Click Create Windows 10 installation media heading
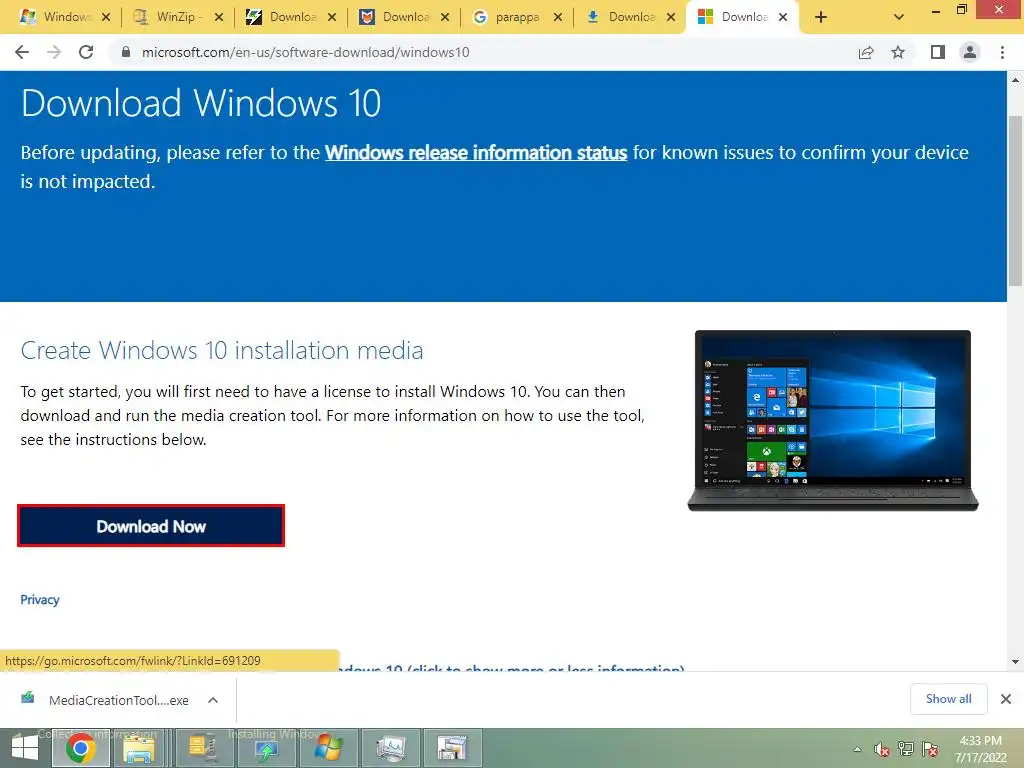The width and height of the screenshot is (1024, 768). pyautogui.click(x=222, y=351)
